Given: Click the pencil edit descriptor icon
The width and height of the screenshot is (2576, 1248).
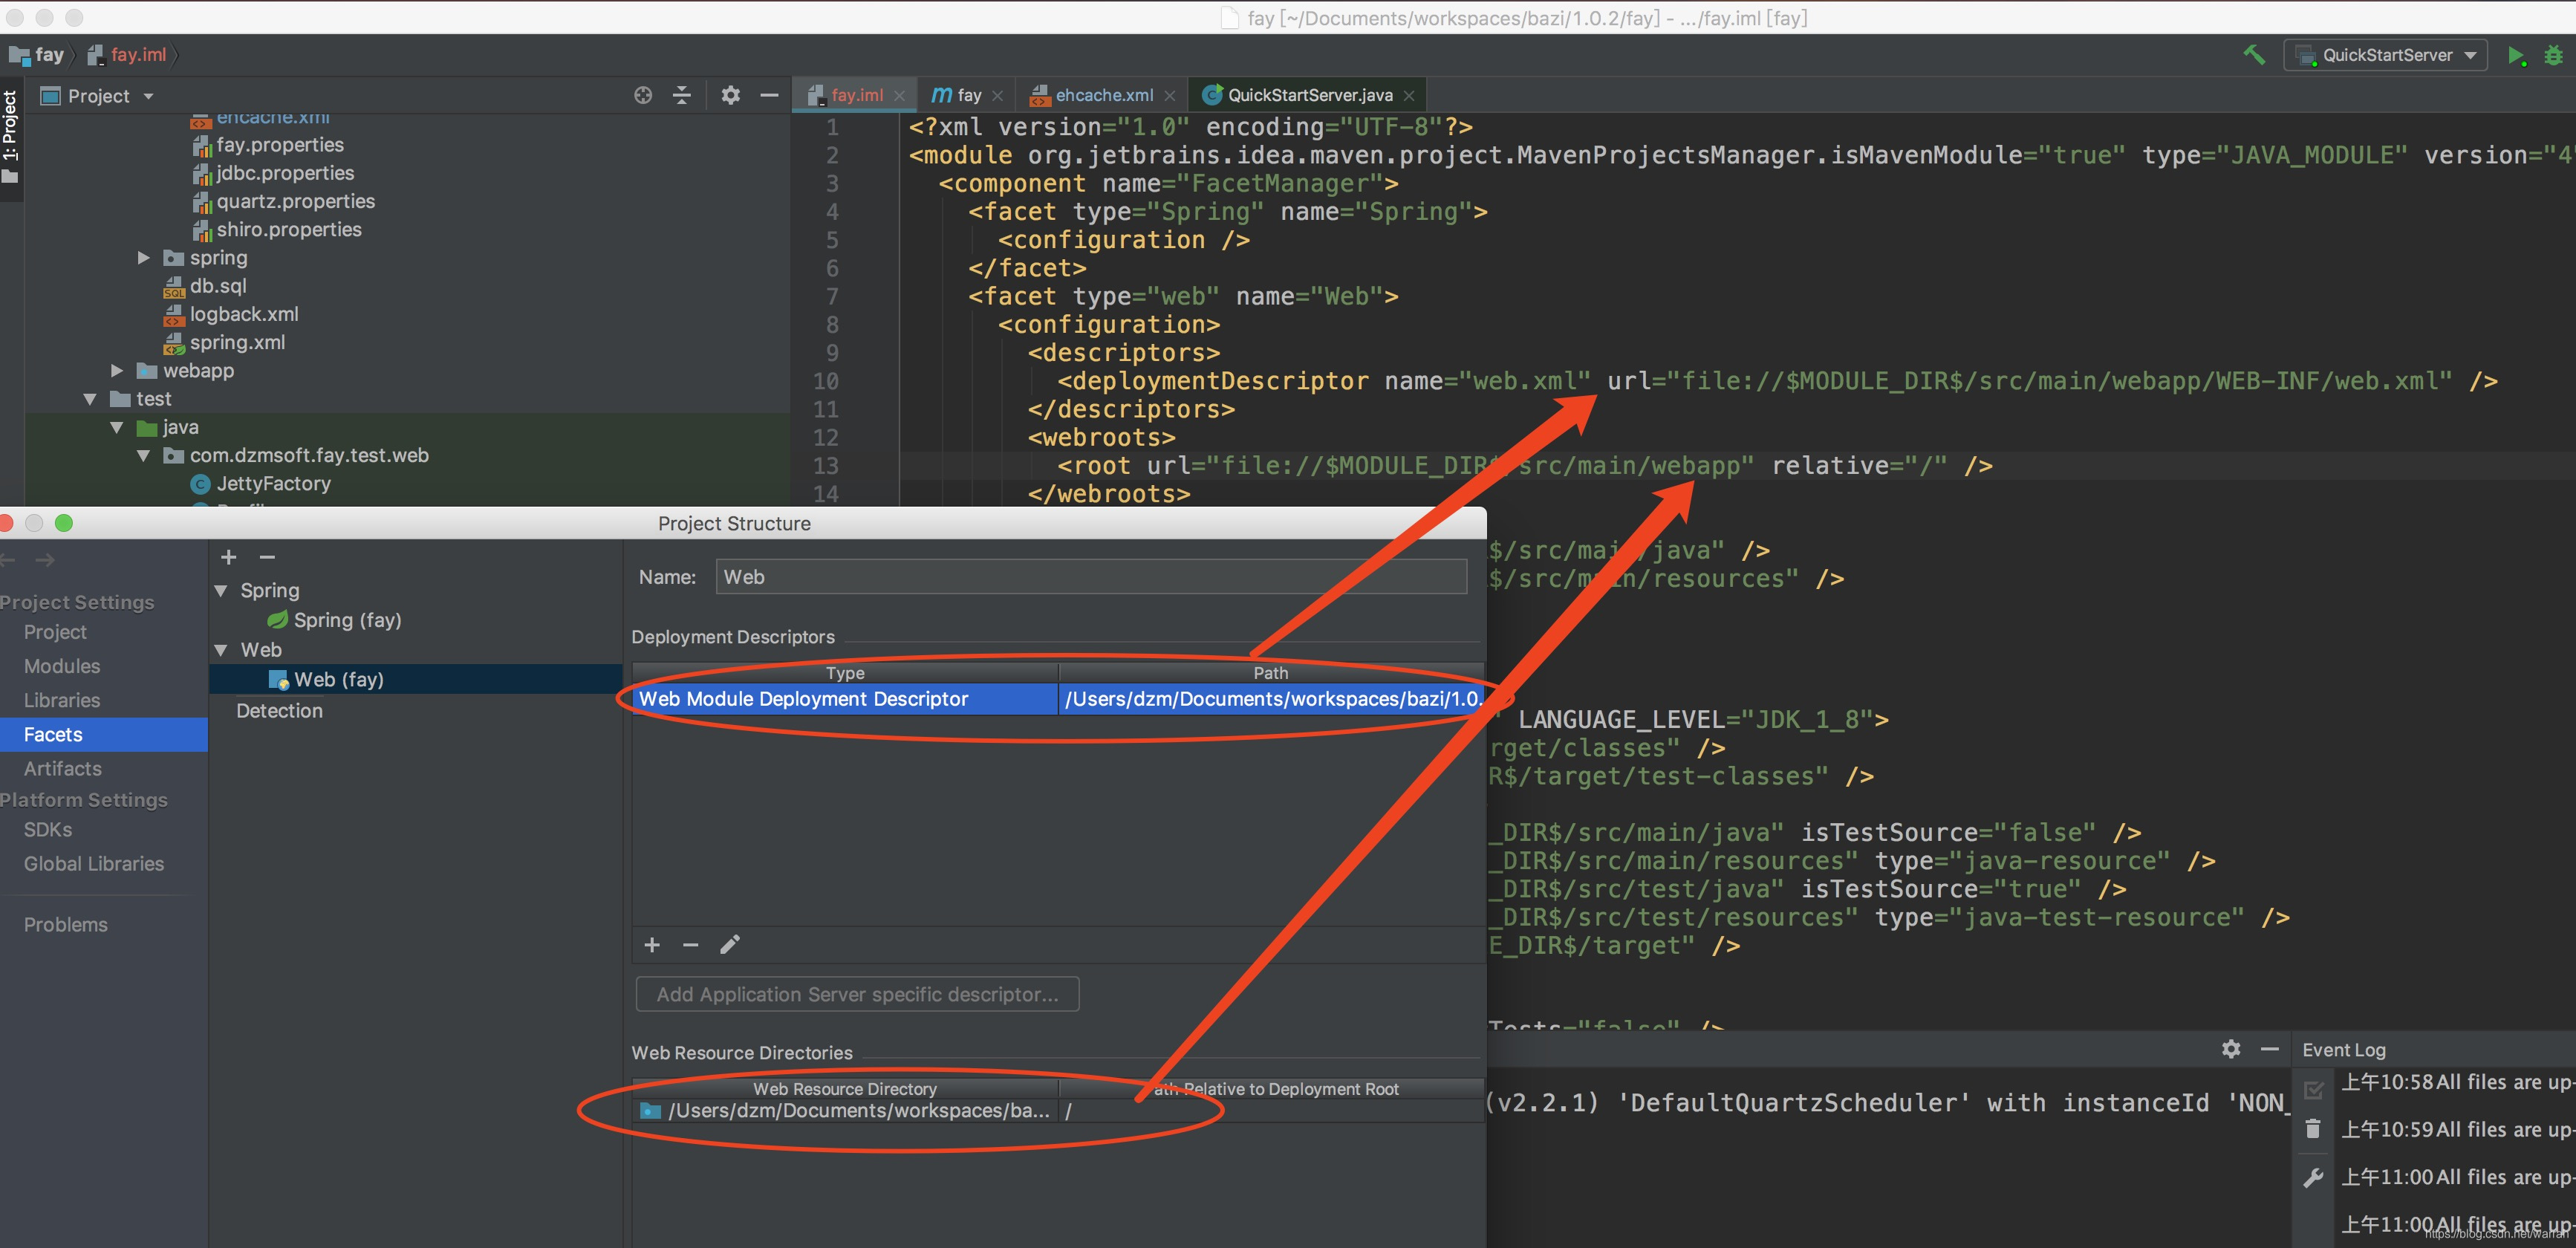Looking at the screenshot, I should coord(730,944).
